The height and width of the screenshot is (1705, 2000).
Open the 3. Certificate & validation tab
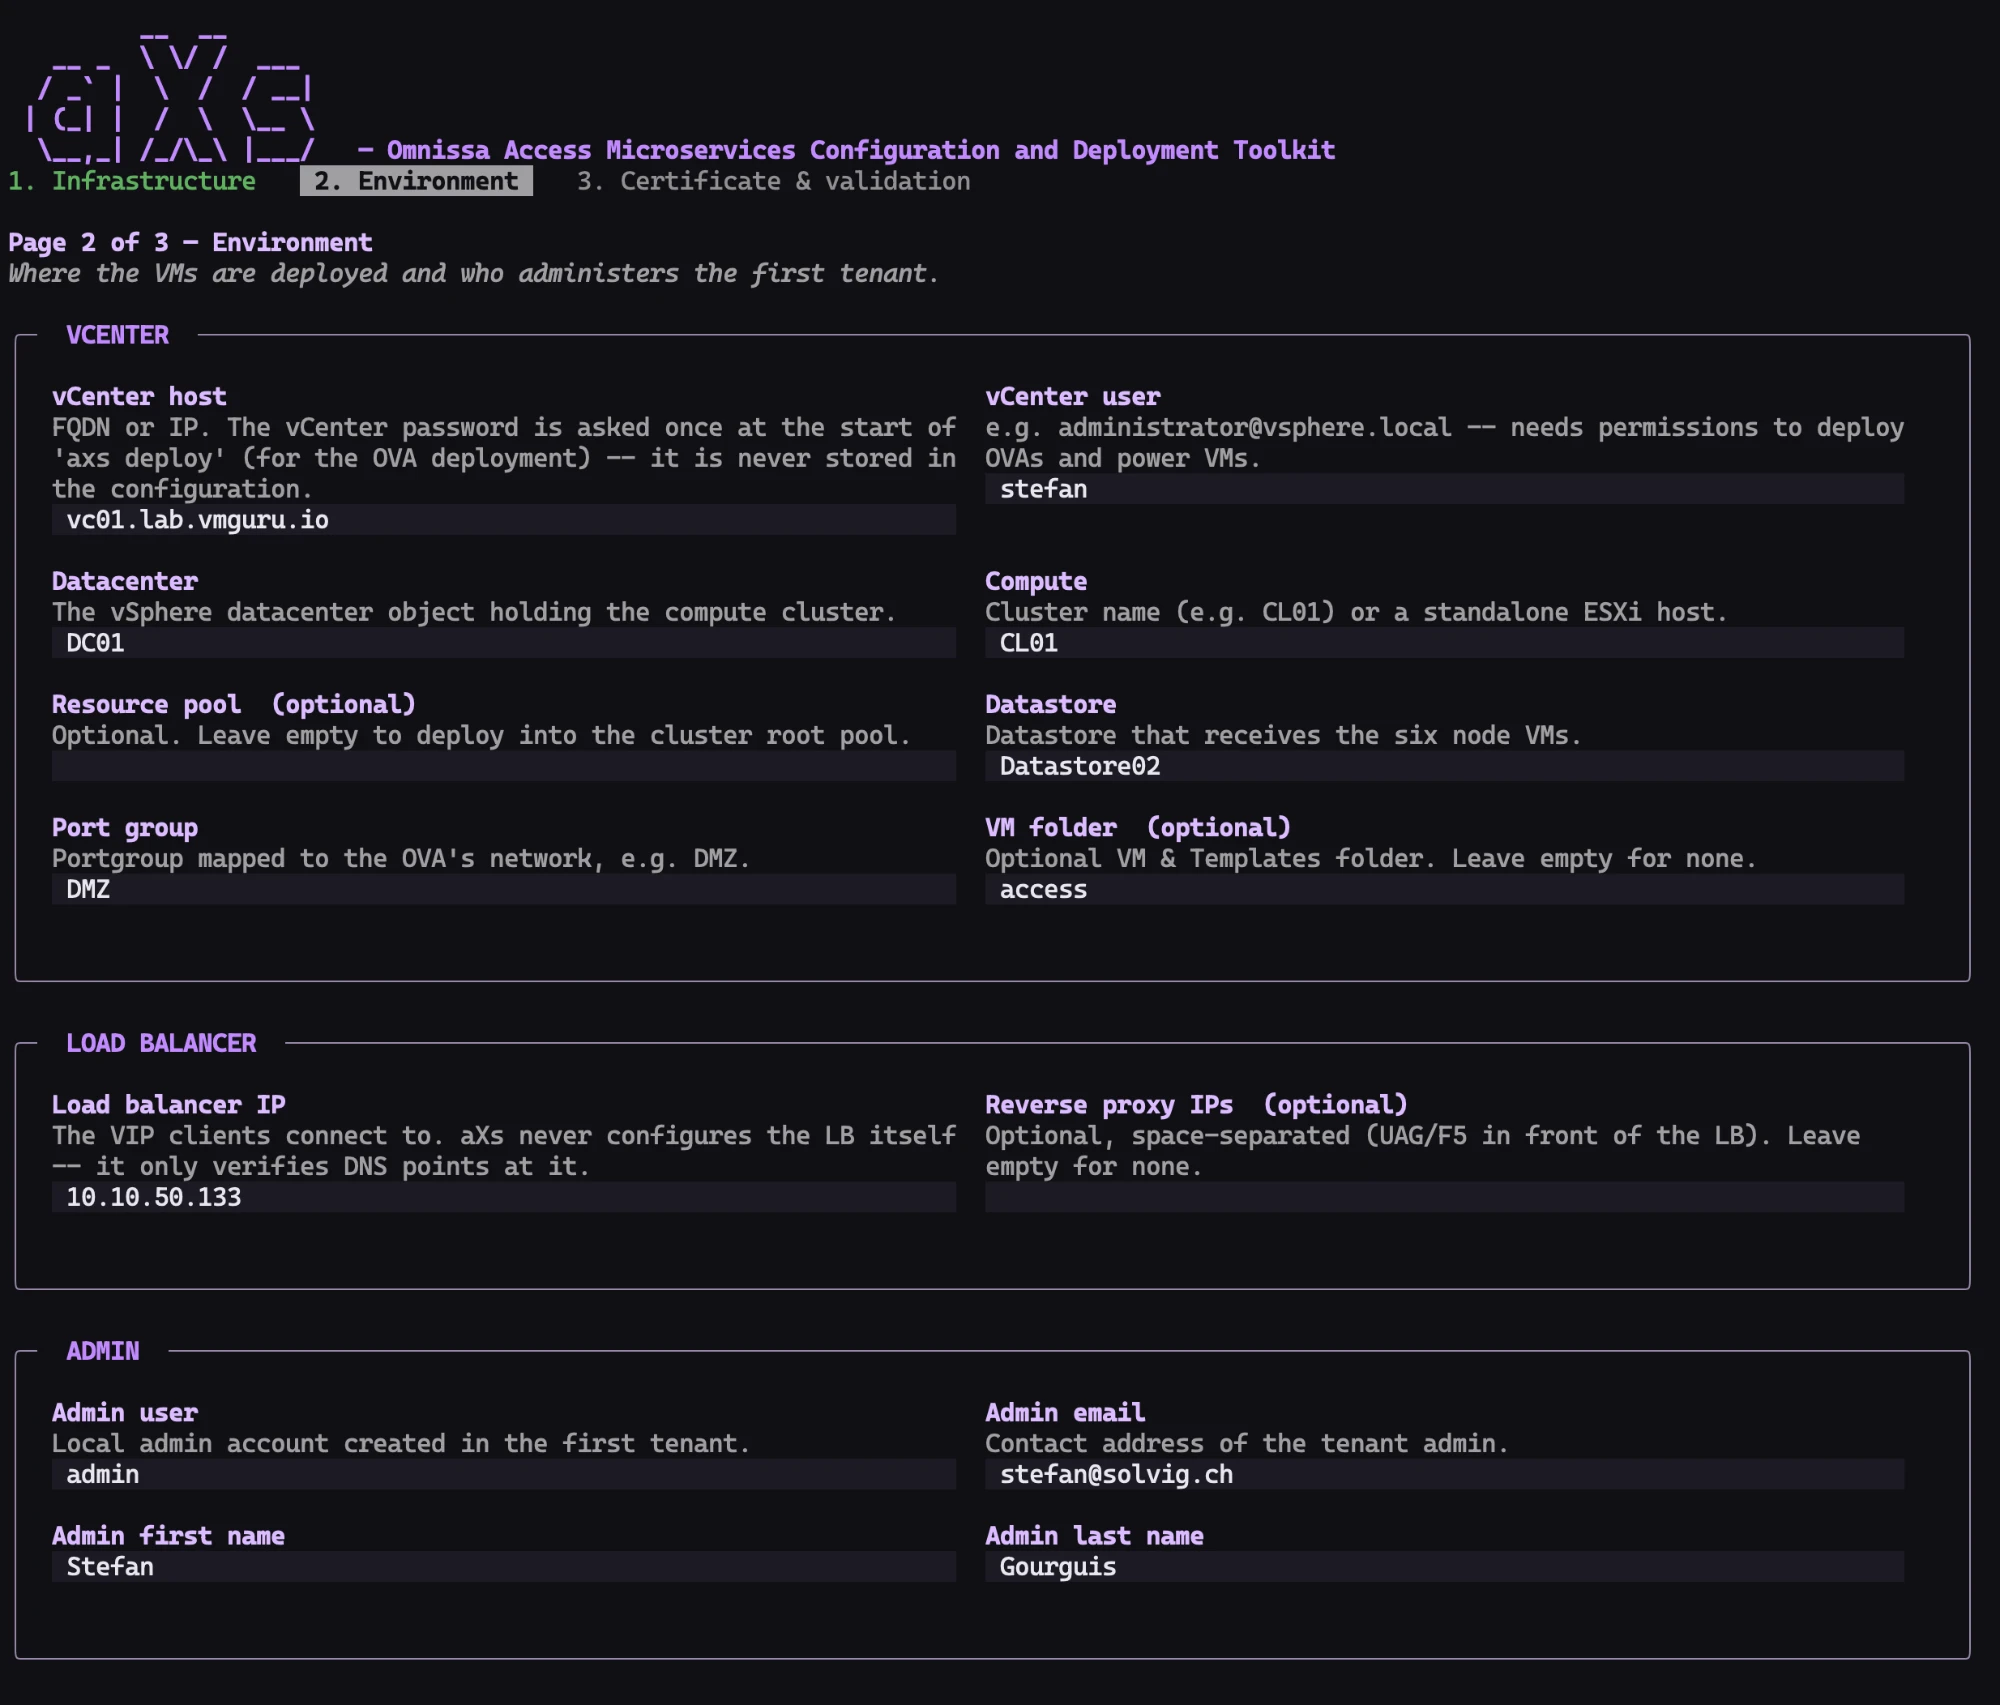773,181
